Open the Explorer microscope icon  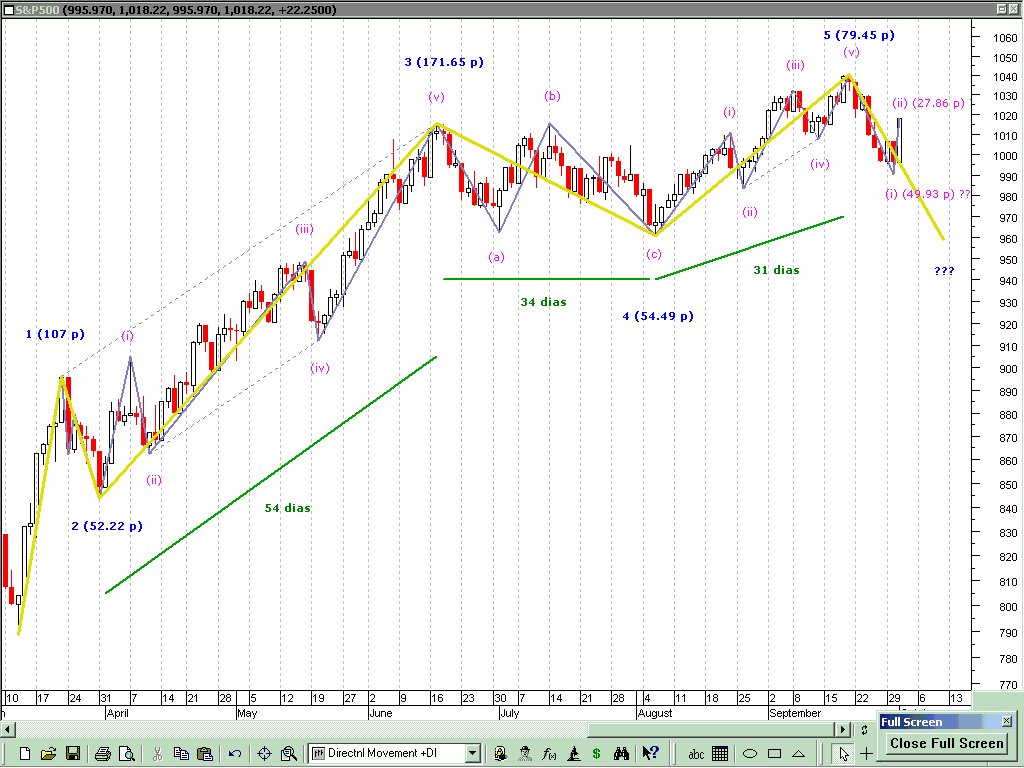(573, 754)
